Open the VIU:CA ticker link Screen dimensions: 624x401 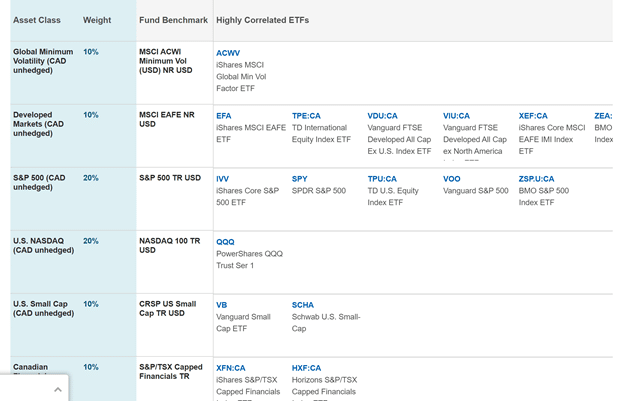point(456,116)
